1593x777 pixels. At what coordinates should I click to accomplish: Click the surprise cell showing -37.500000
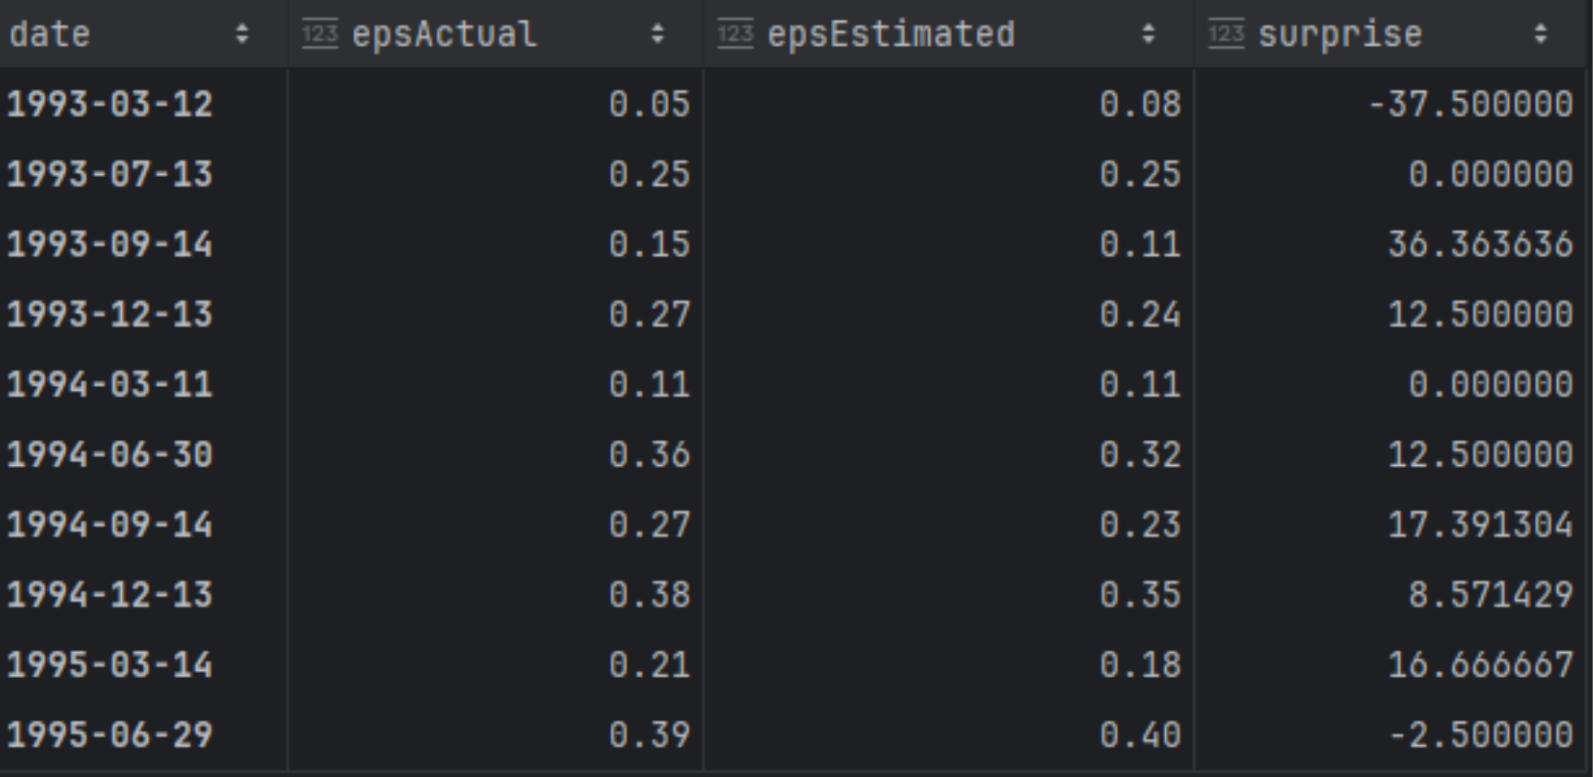[1470, 104]
